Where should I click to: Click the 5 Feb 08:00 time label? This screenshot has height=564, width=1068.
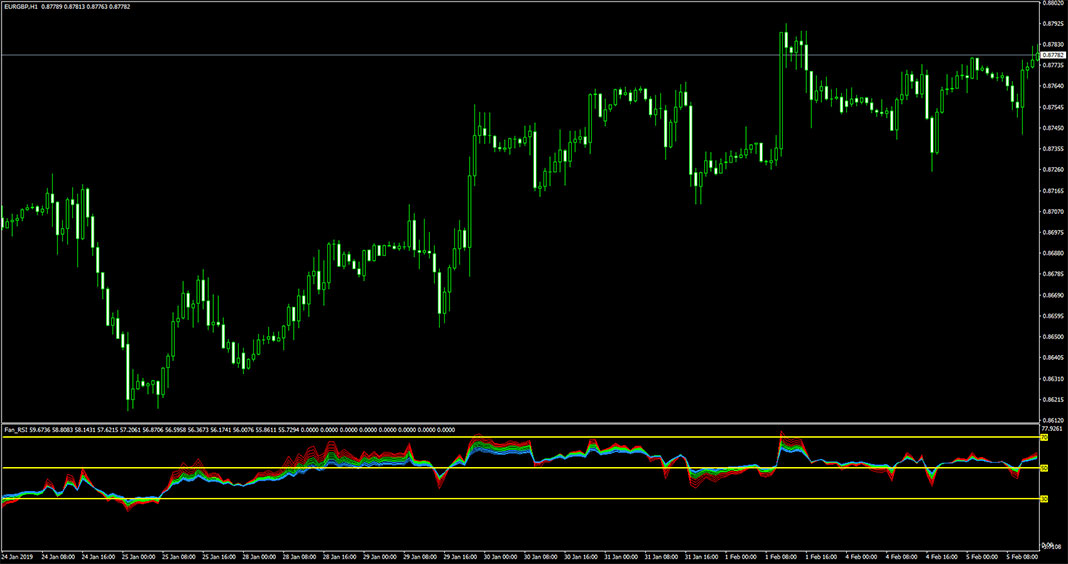1022,556
